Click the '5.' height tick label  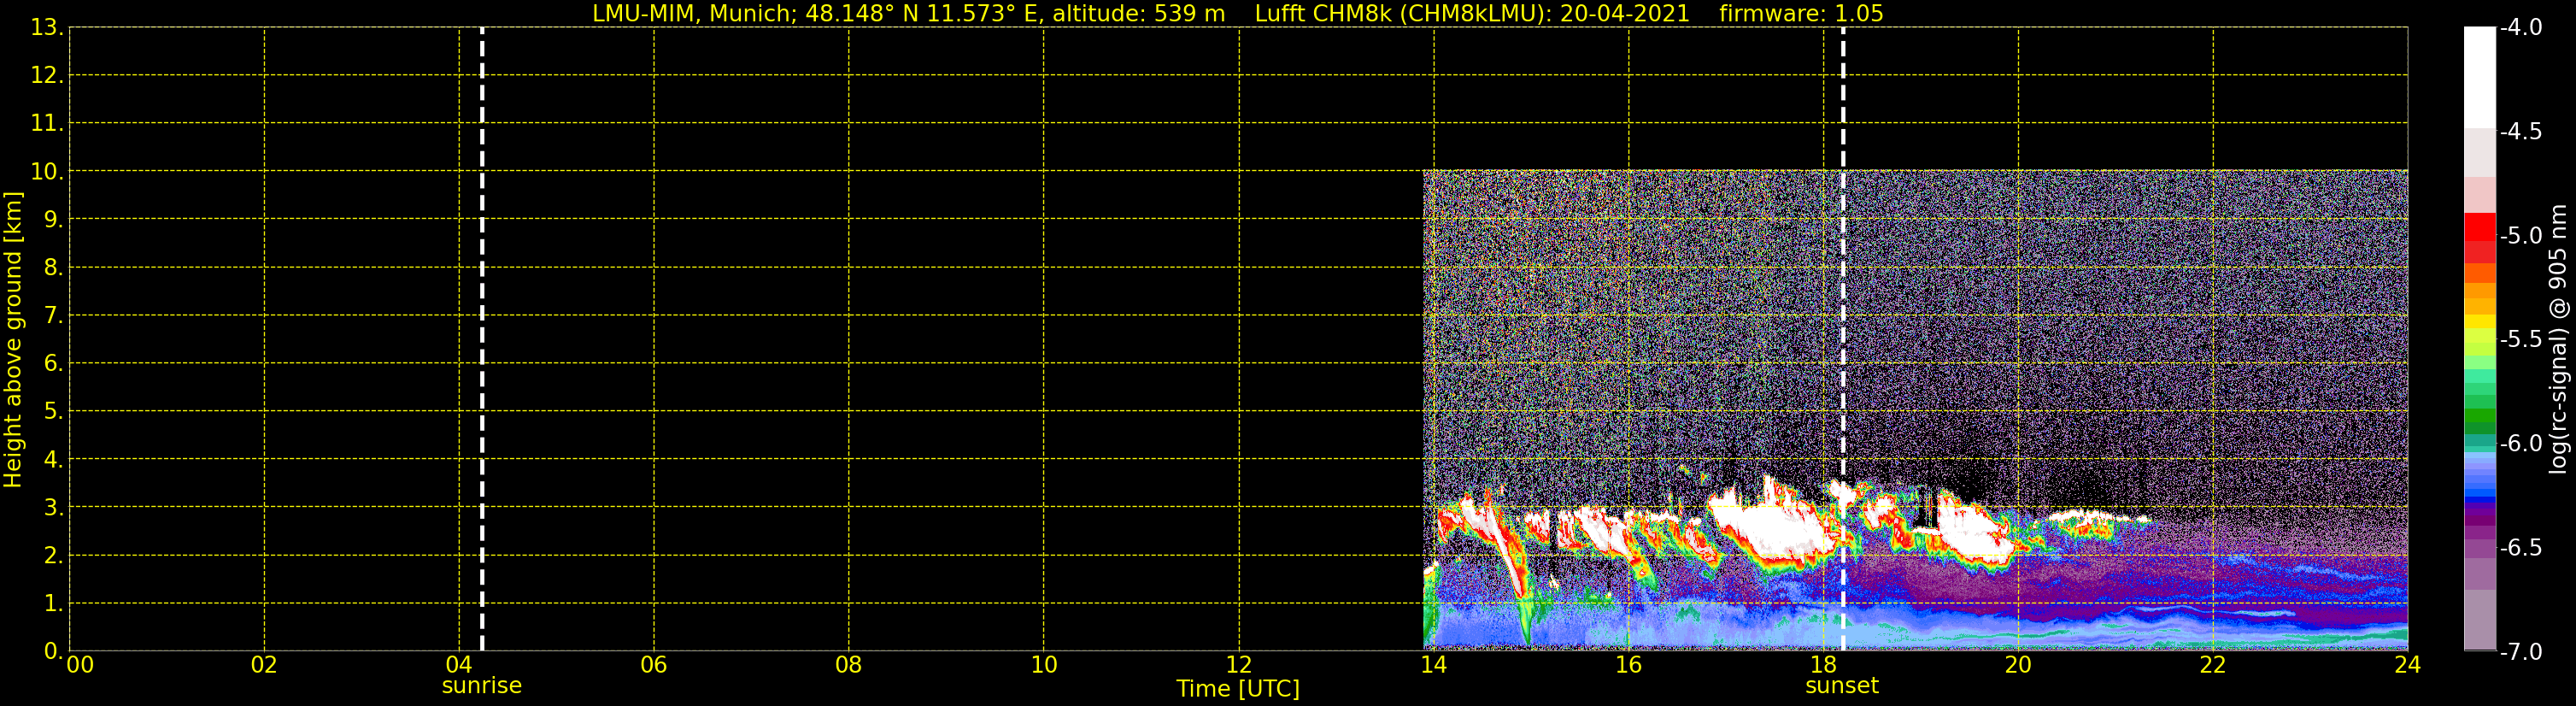coord(53,411)
